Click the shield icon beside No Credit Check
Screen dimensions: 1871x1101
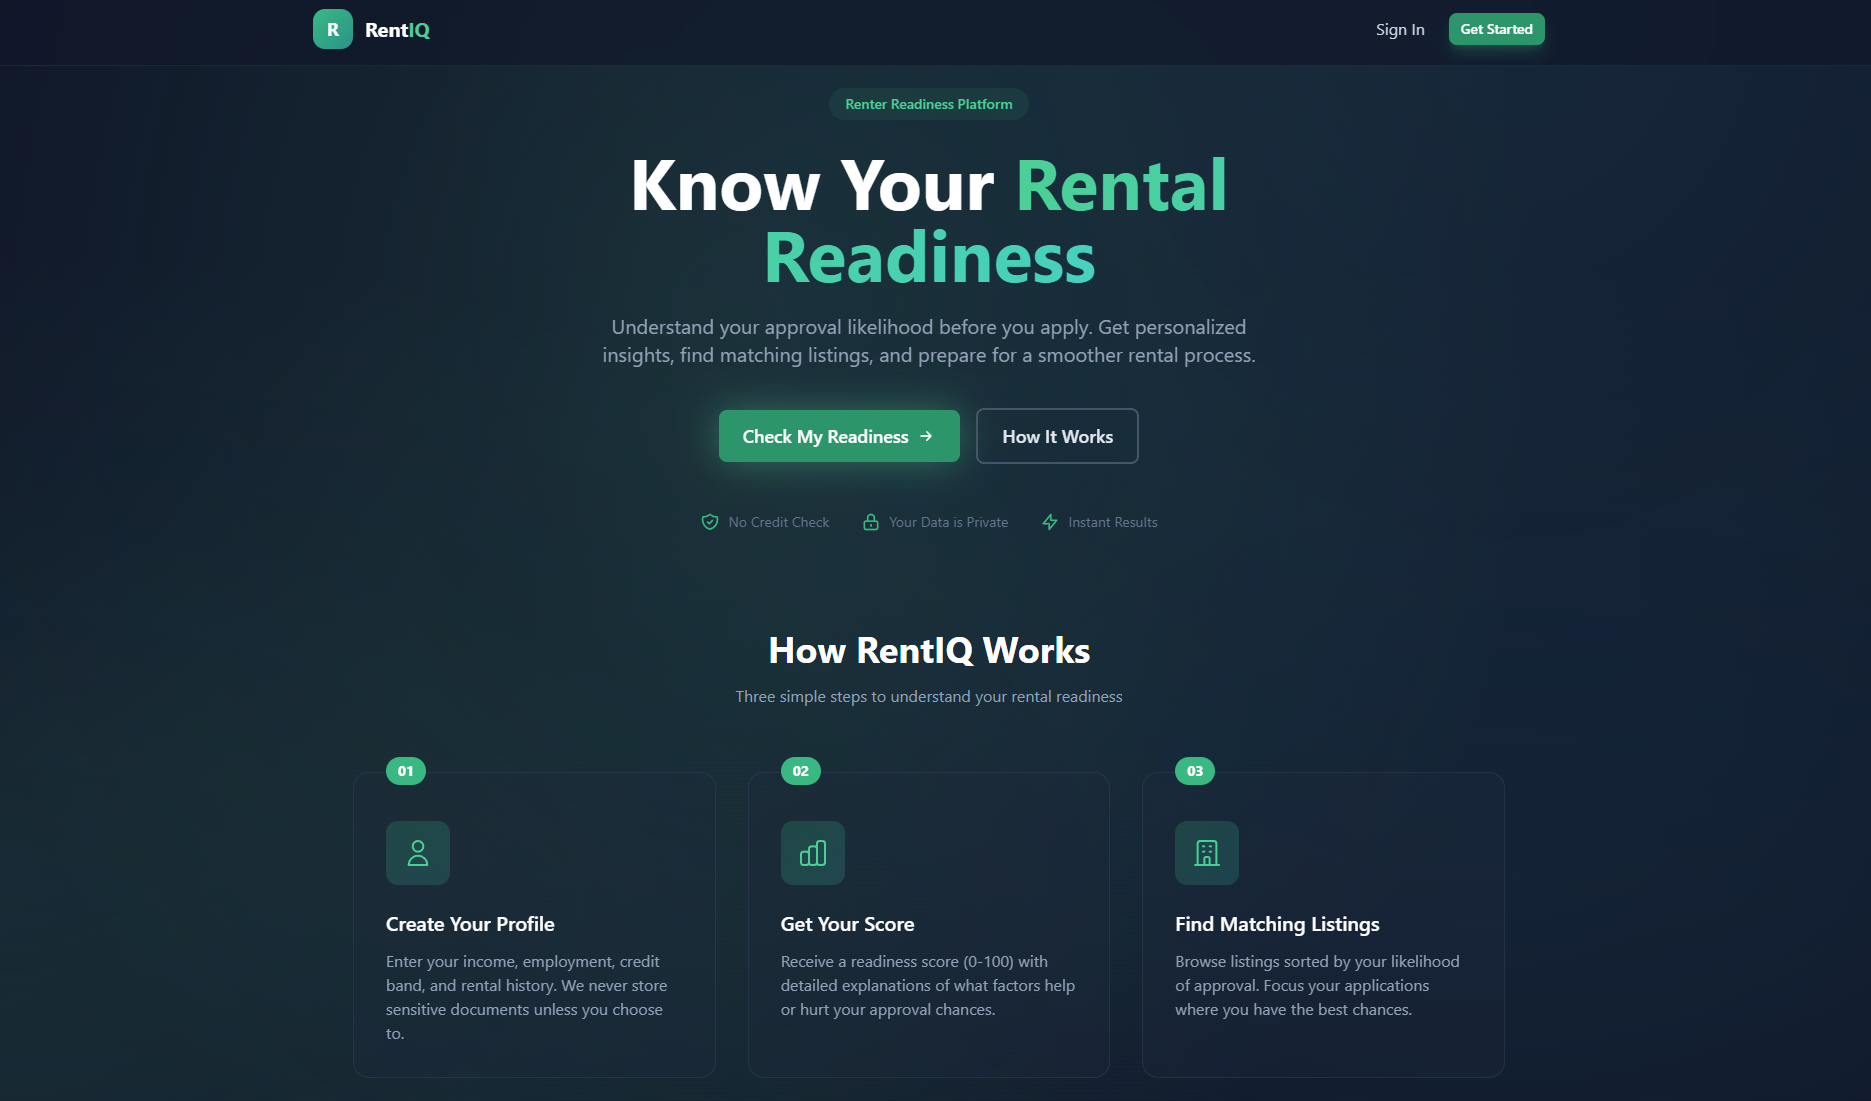(710, 522)
